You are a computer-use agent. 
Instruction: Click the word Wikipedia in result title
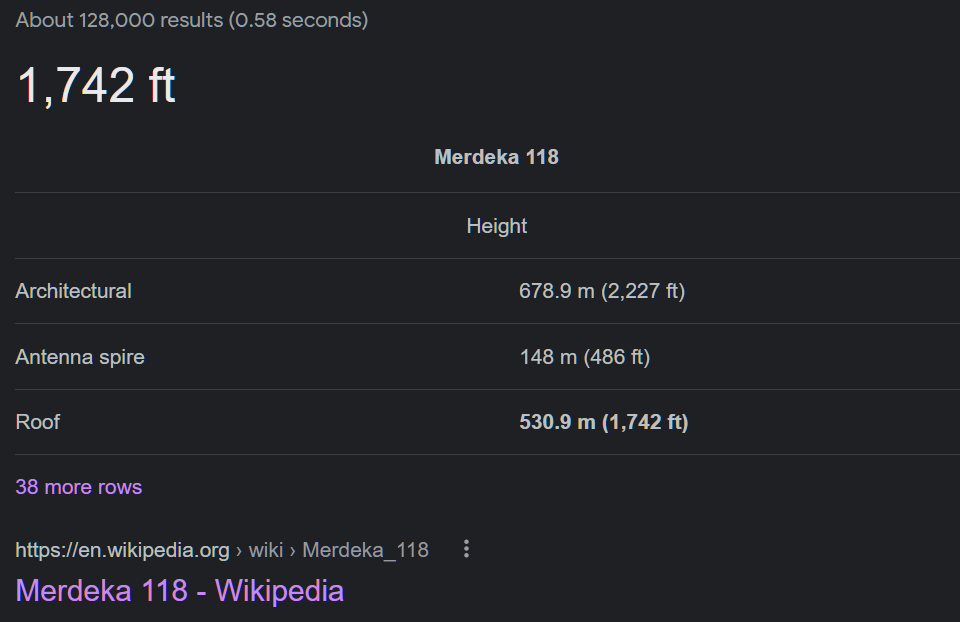[279, 591]
